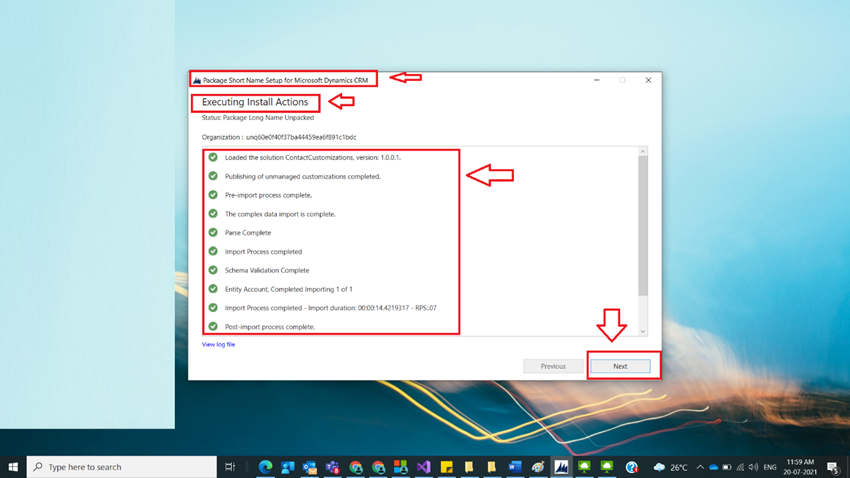850x478 pixels.
Task: Click the Next button
Action: pyautogui.click(x=620, y=366)
